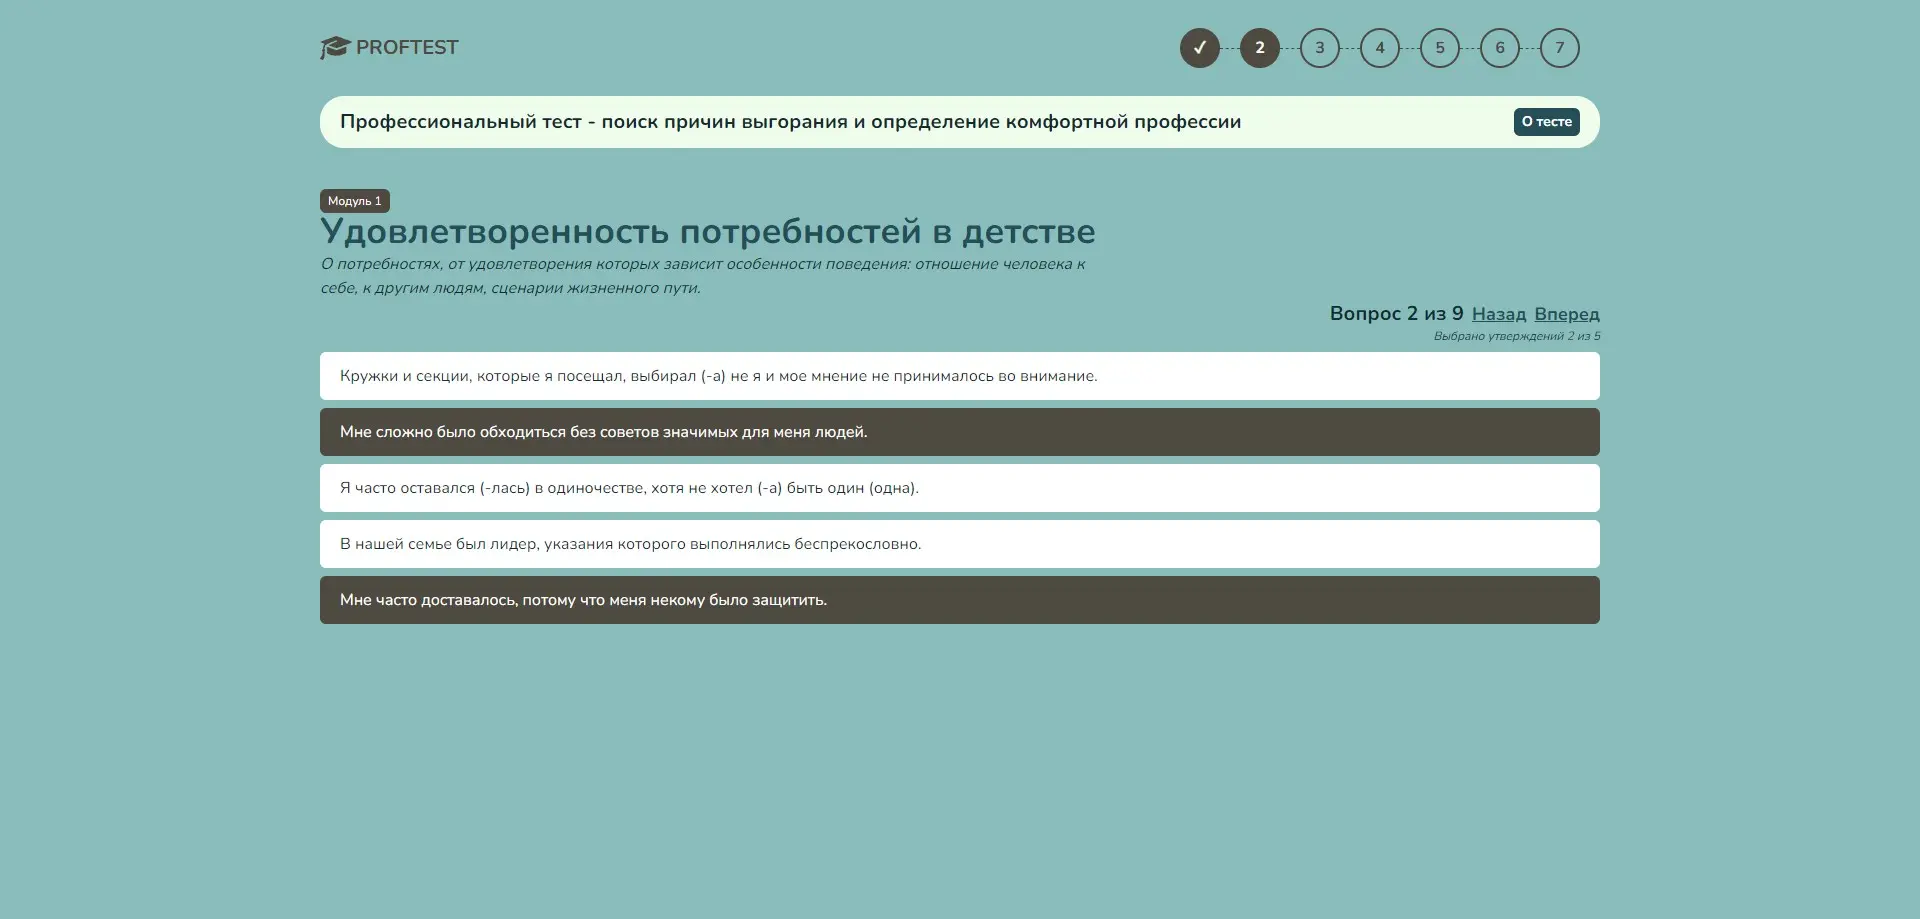The image size is (1920, 919).
Task: Go to step 3 circle
Action: pyautogui.click(x=1319, y=48)
